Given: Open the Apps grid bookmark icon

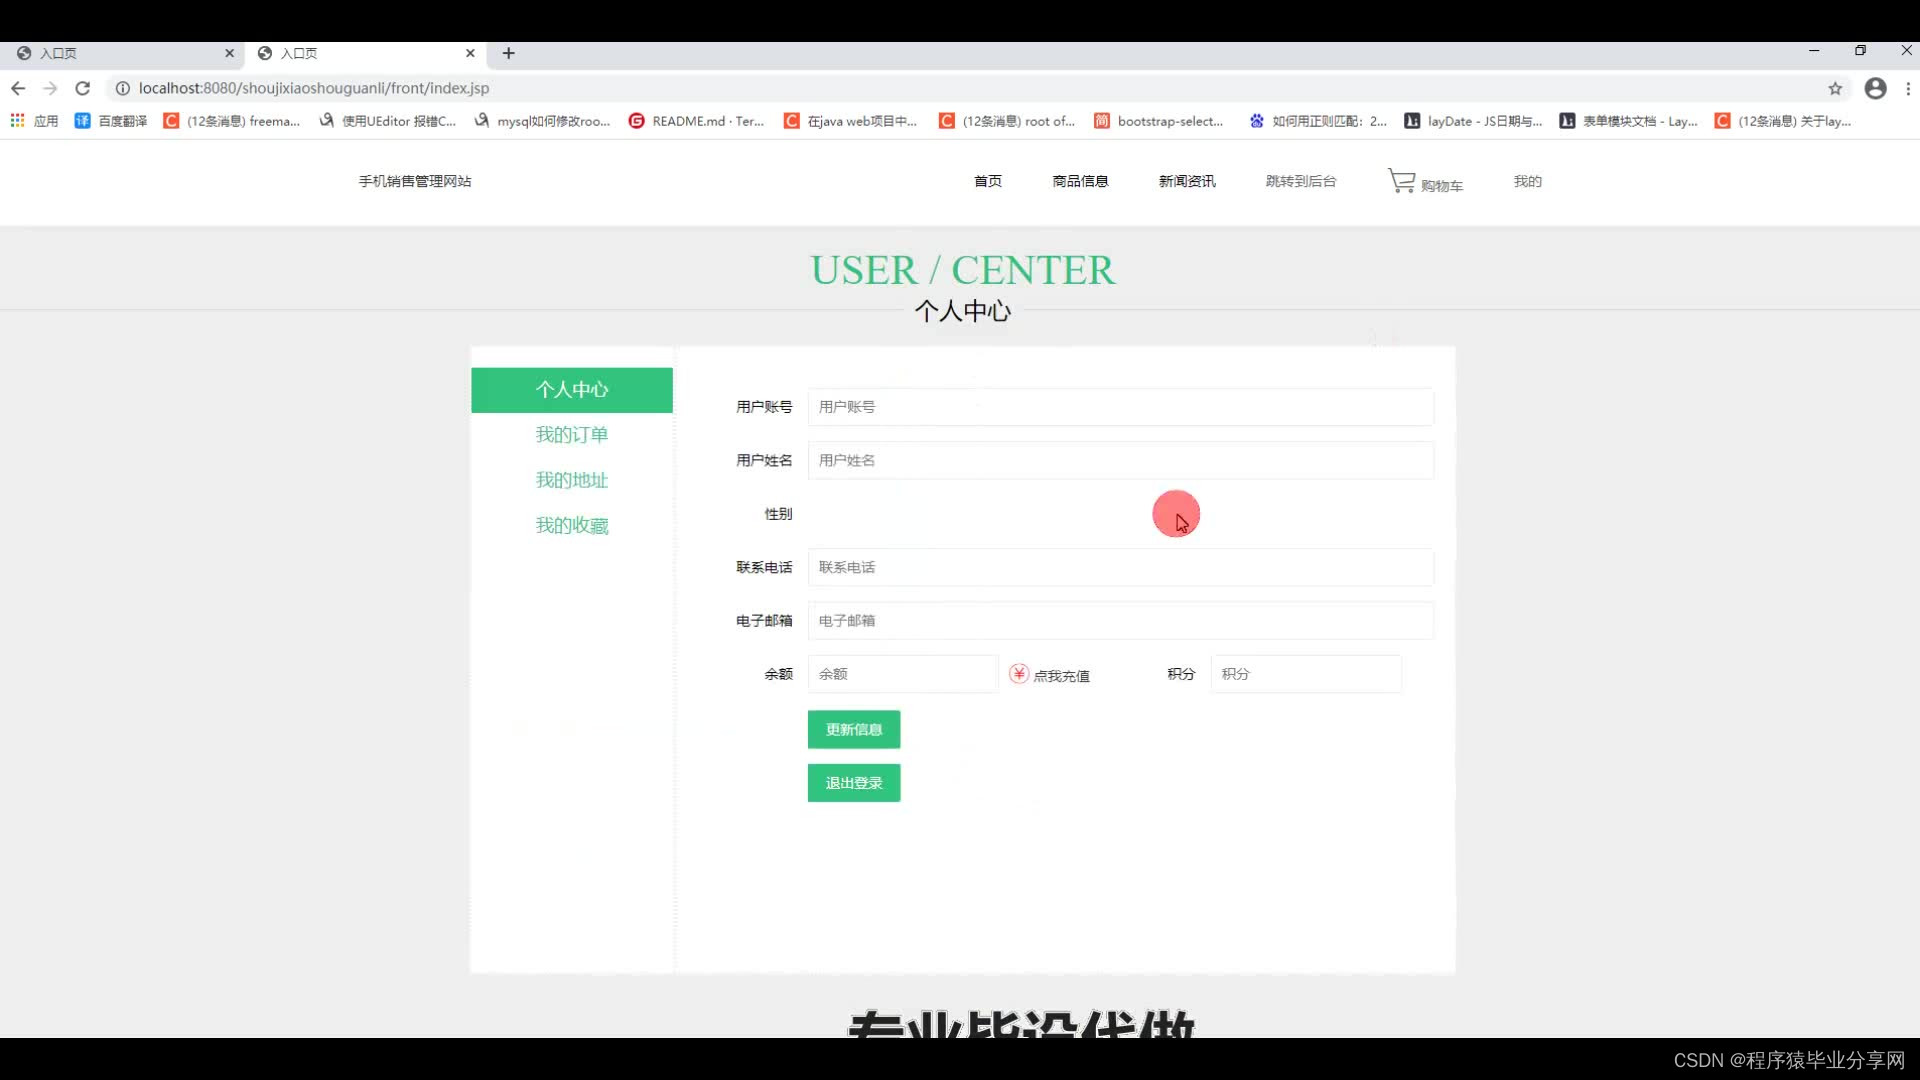Looking at the screenshot, I should [17, 121].
